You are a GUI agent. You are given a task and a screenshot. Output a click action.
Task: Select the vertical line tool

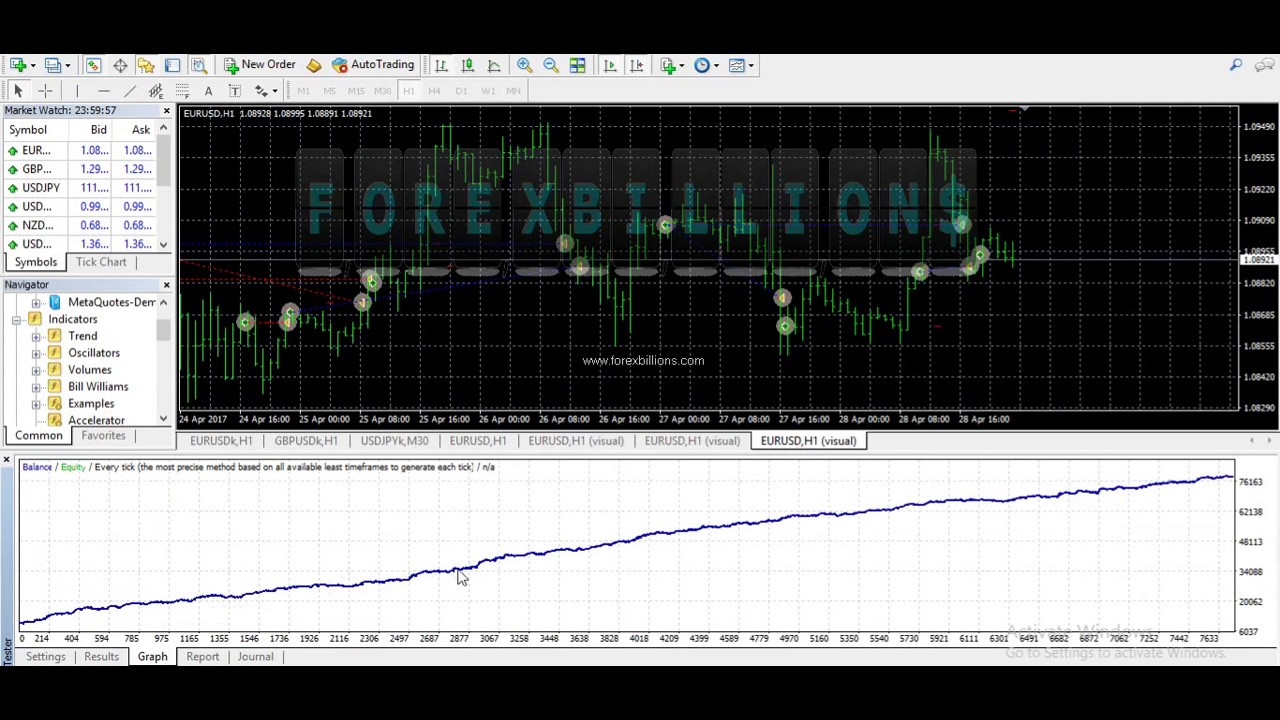[77, 91]
